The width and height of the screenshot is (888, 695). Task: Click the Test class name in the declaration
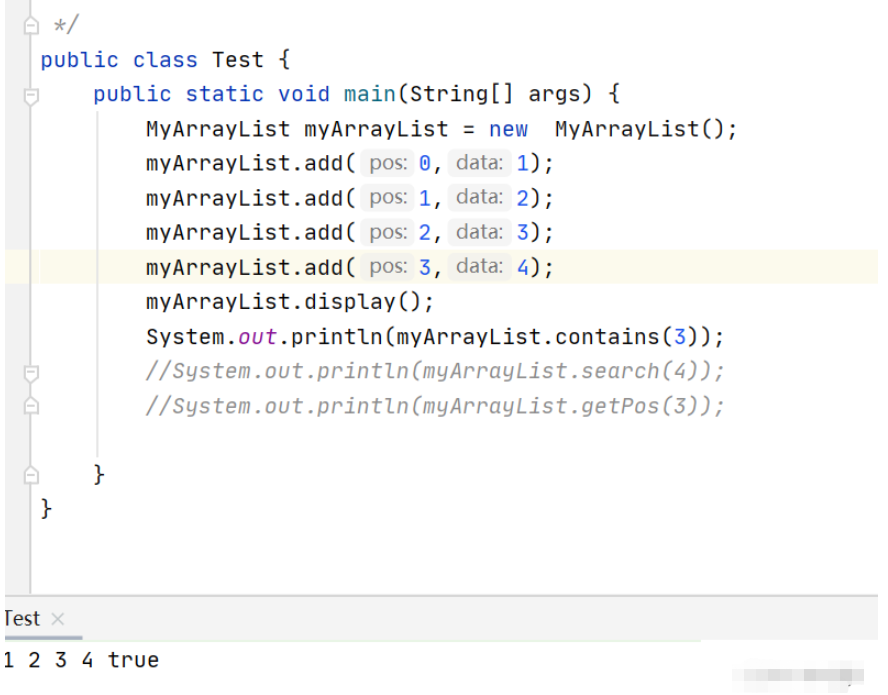237,60
